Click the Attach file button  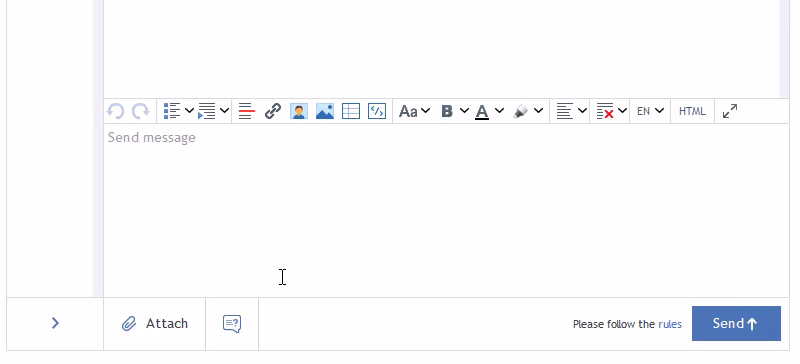pyautogui.click(x=155, y=323)
